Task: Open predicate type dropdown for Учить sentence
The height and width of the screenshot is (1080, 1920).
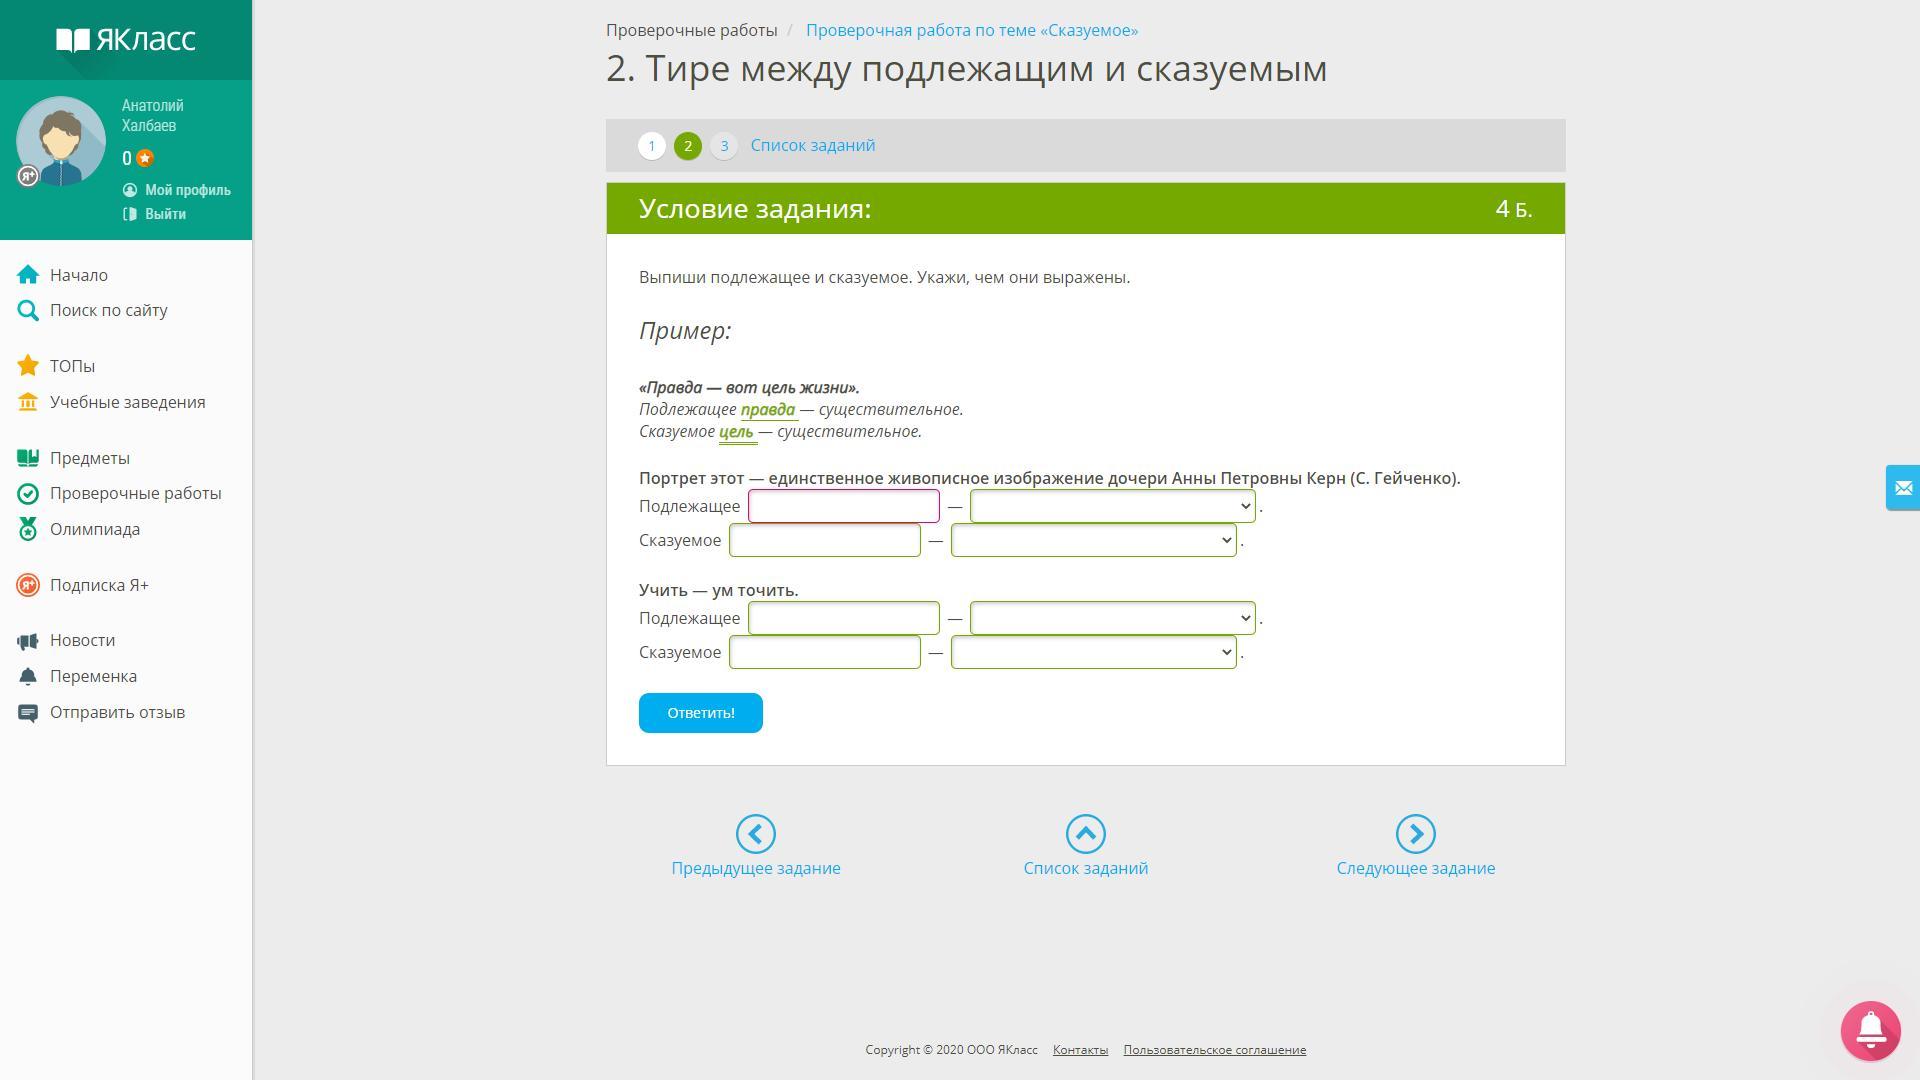Action: [1093, 653]
